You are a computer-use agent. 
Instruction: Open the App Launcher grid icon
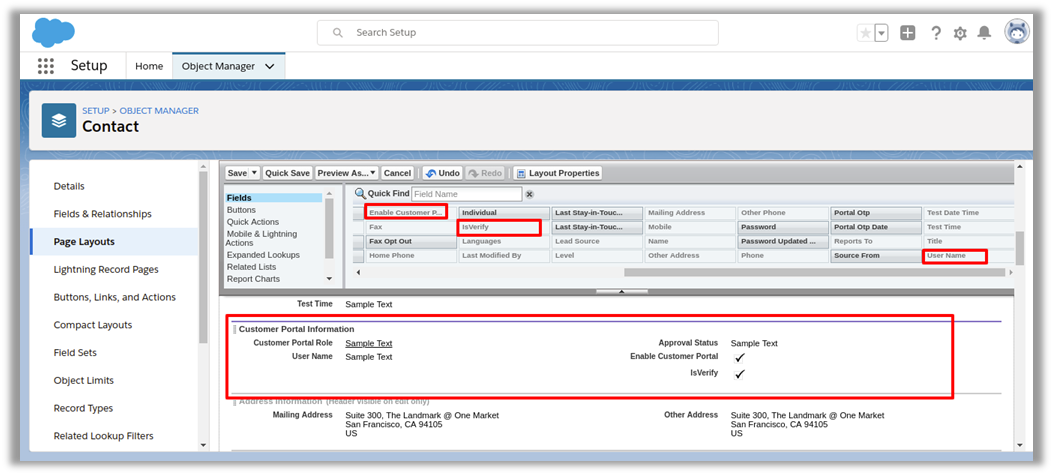pyautogui.click(x=46, y=66)
